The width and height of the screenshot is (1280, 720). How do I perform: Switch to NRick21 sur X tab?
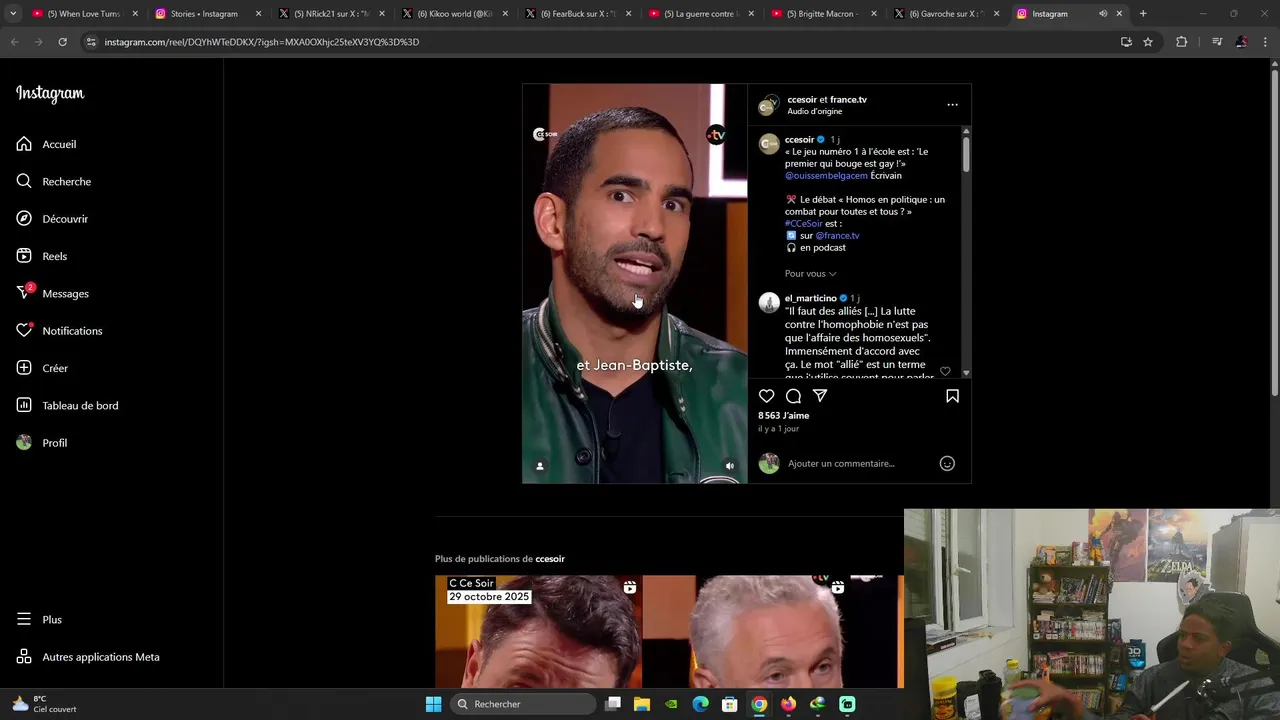pos(330,14)
